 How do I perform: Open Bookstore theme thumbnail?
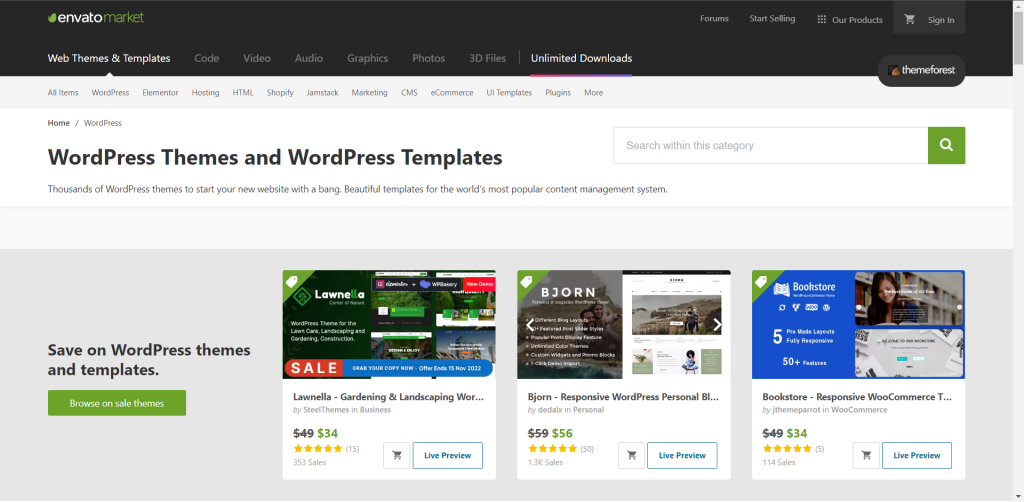click(858, 324)
